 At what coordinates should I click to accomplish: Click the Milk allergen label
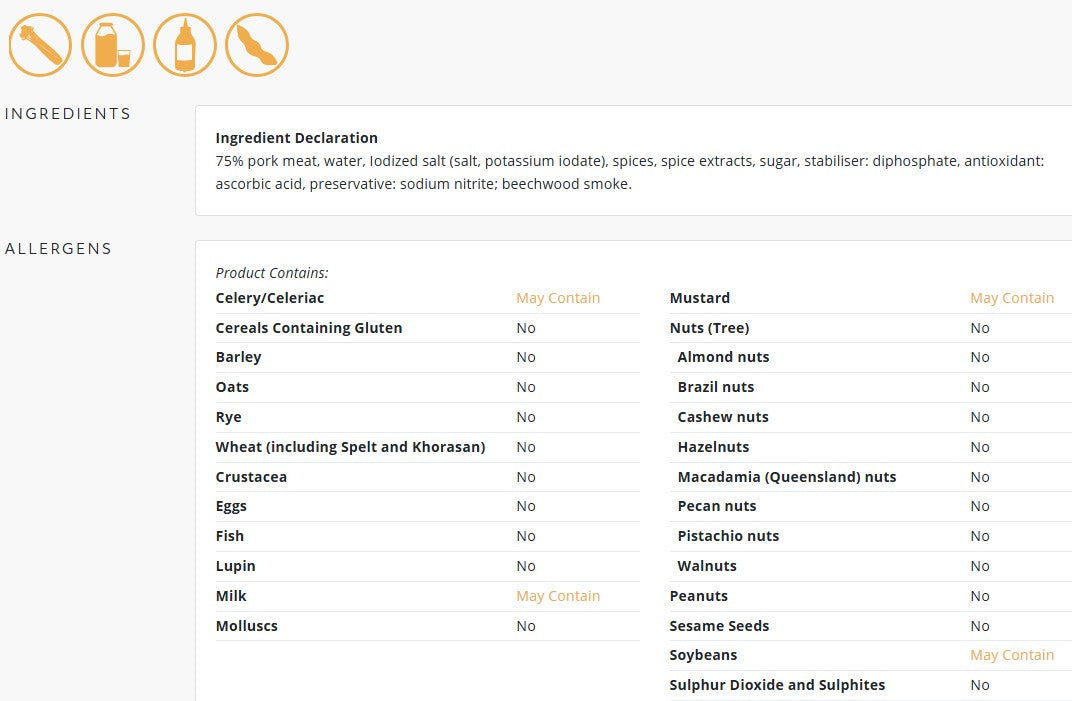click(231, 596)
